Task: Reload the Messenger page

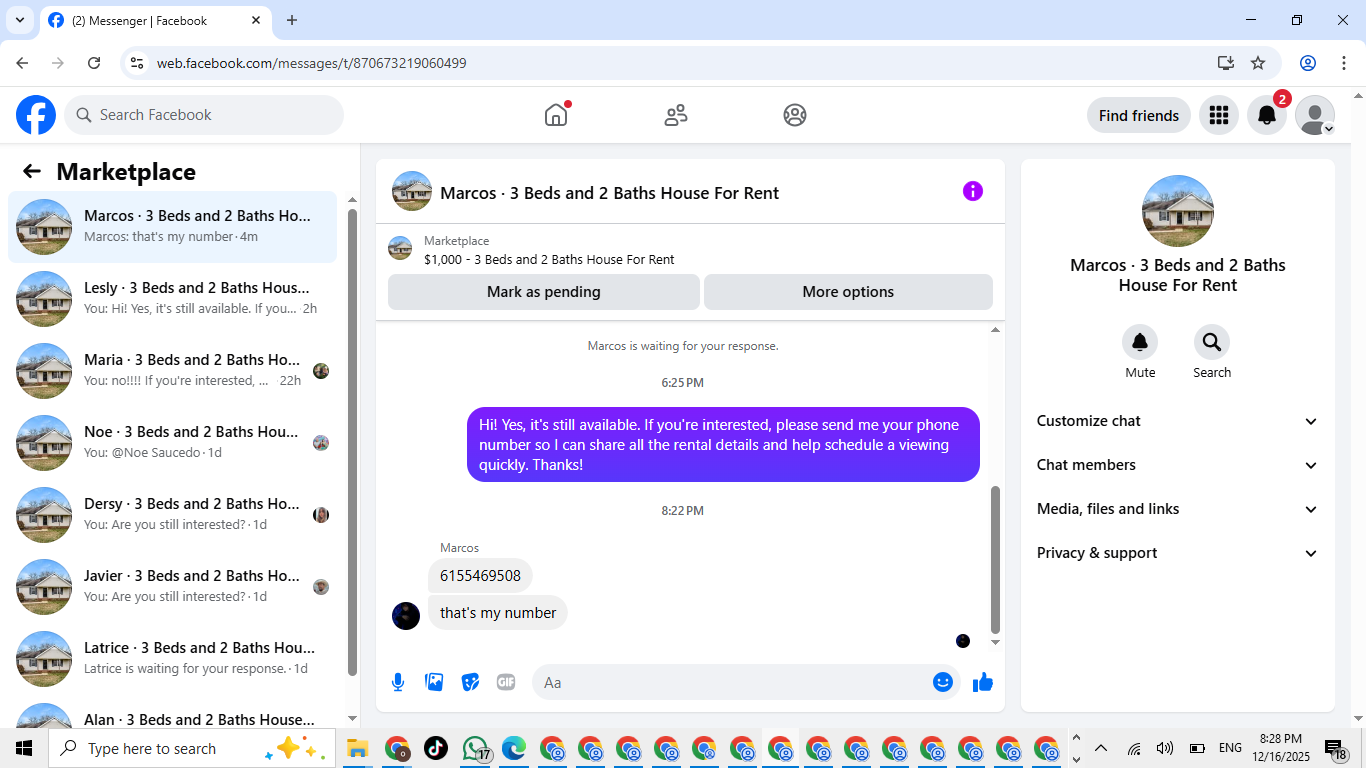Action: (94, 63)
